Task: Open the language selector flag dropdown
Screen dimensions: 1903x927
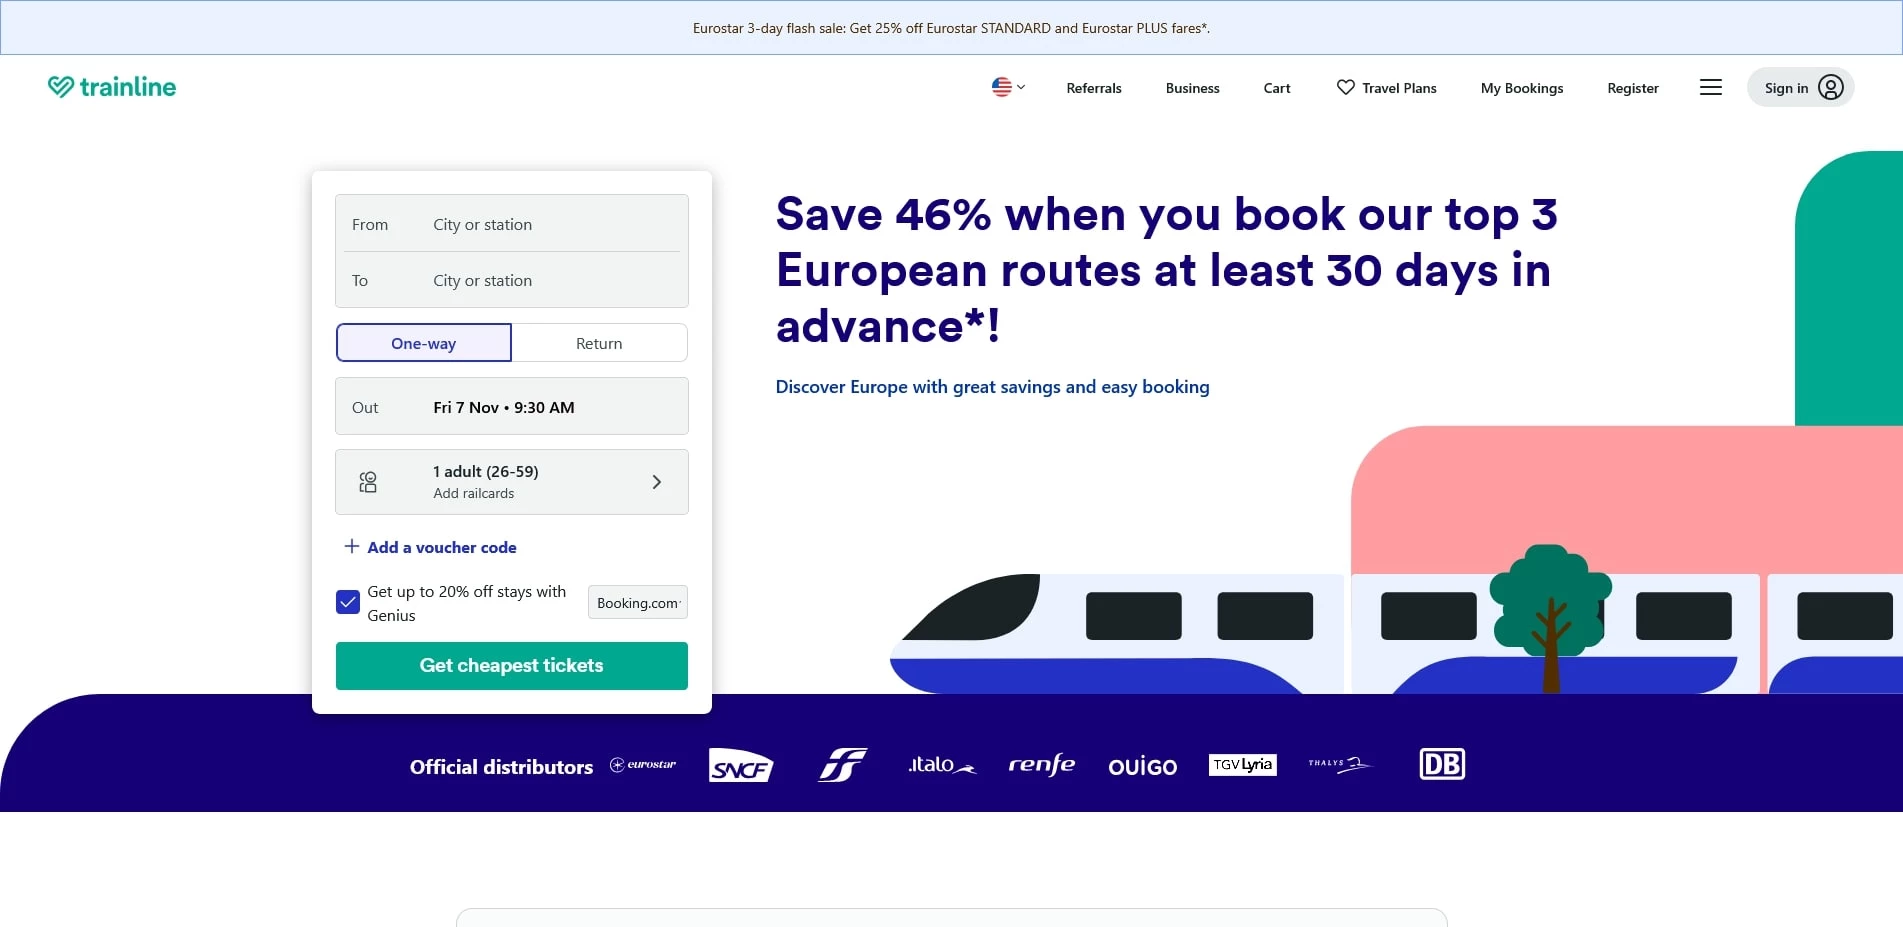Action: (x=1007, y=87)
